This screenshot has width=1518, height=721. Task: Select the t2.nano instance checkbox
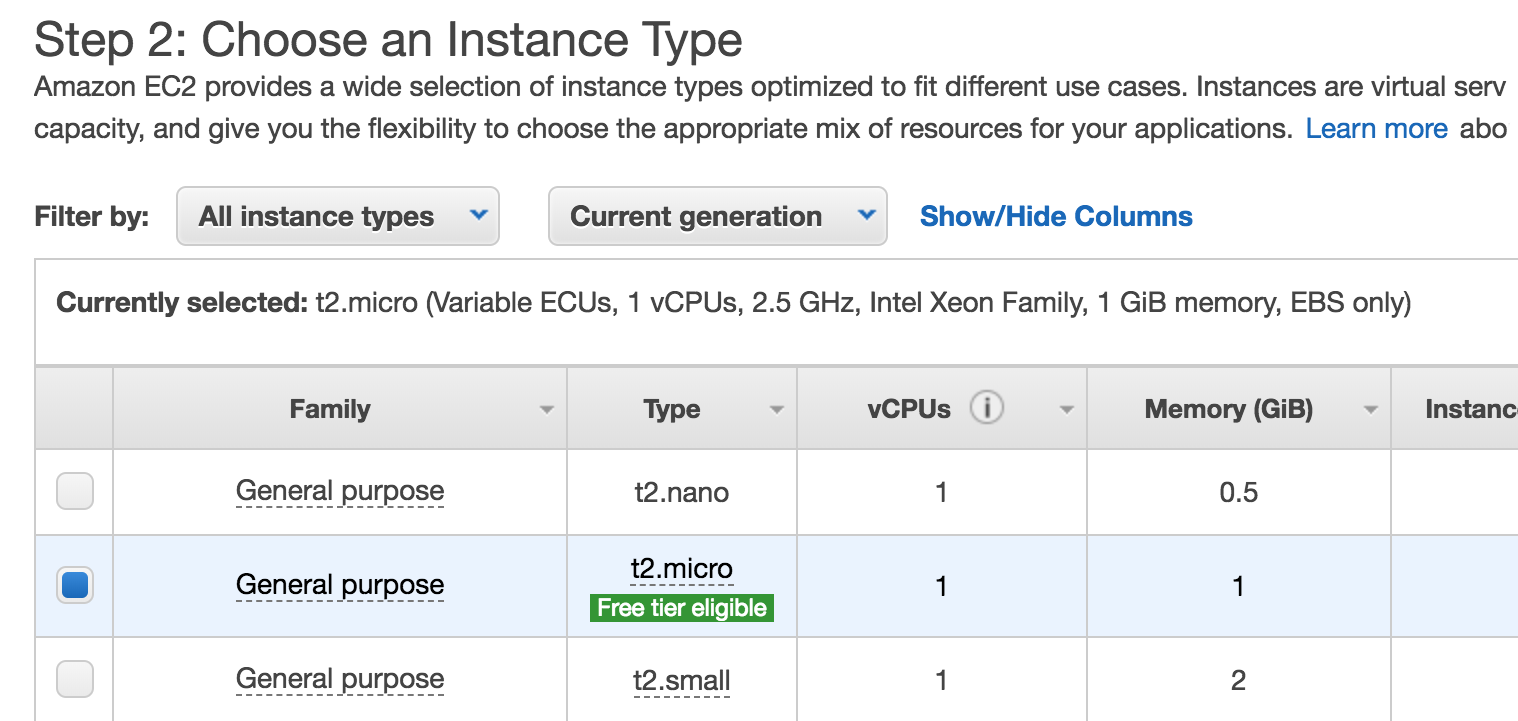[75, 491]
